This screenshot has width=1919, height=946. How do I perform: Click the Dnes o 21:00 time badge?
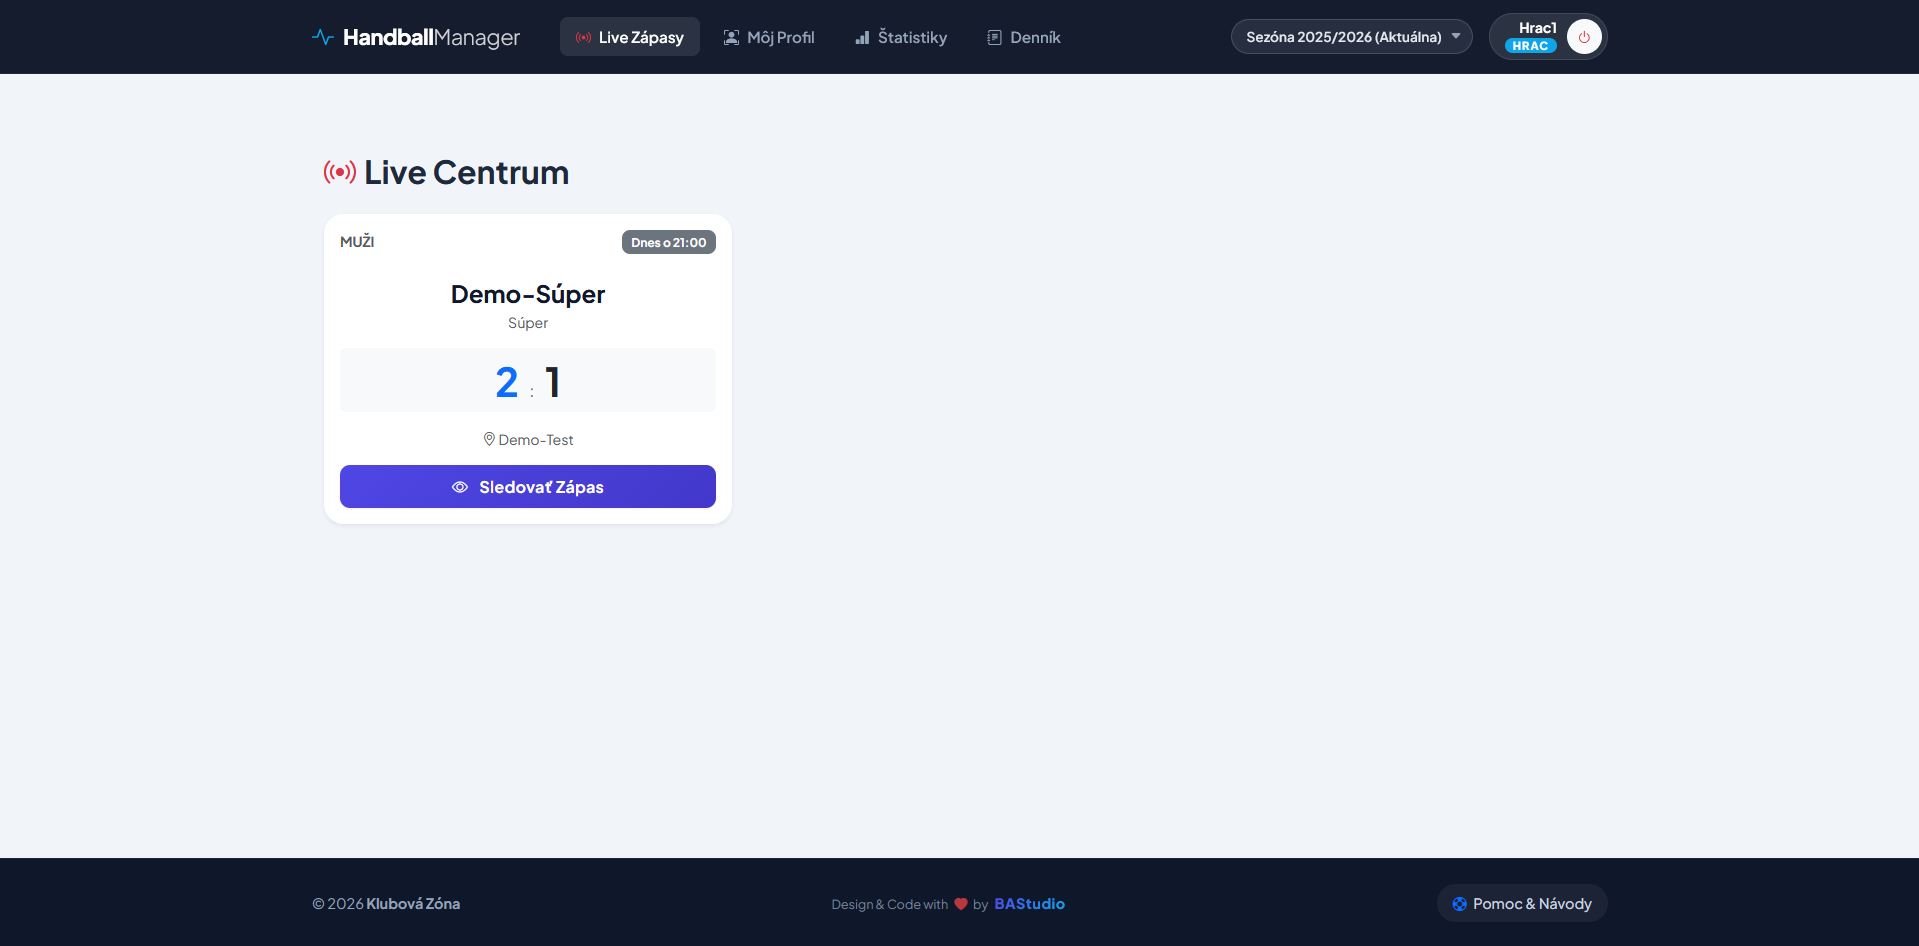(x=668, y=242)
